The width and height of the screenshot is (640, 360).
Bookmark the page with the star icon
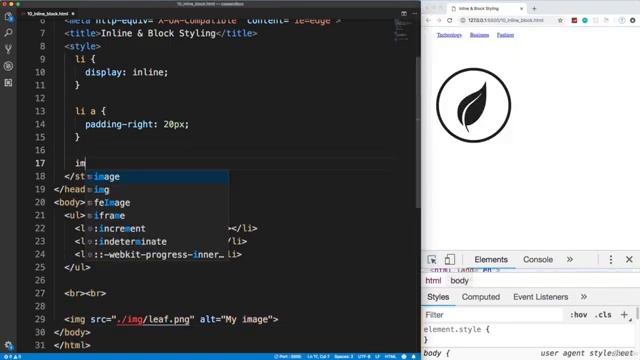tap(560, 20)
